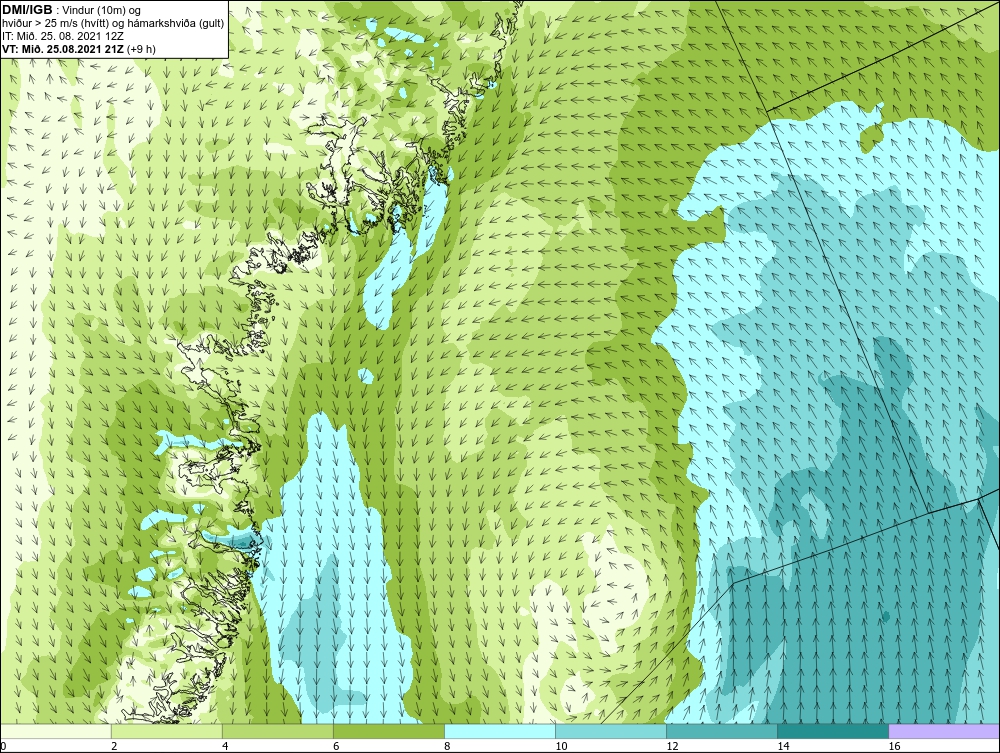
Task: Click the 'IT: Mið. 25. 08. 2021 12Z' line
Action: click(62, 36)
